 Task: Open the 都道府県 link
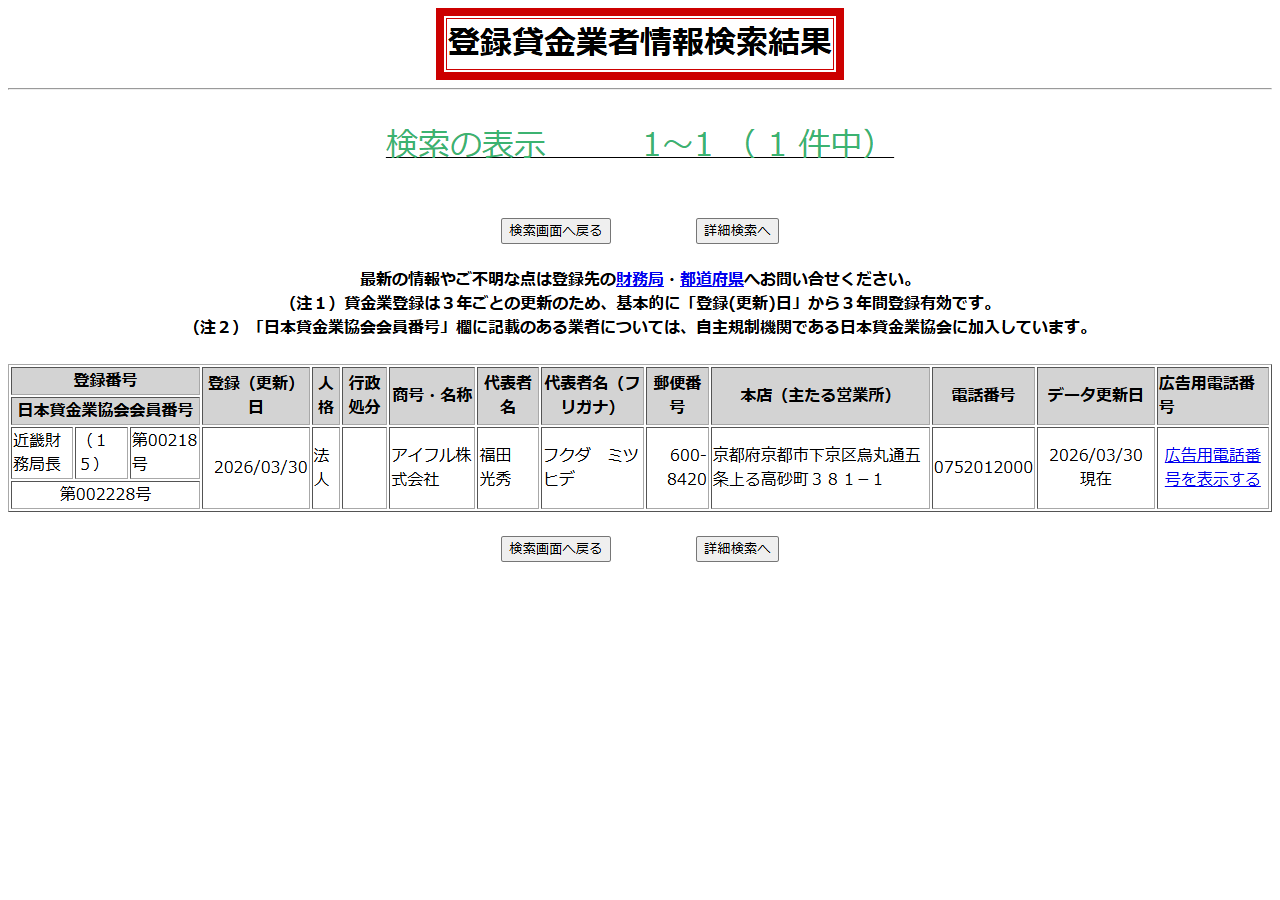click(712, 279)
